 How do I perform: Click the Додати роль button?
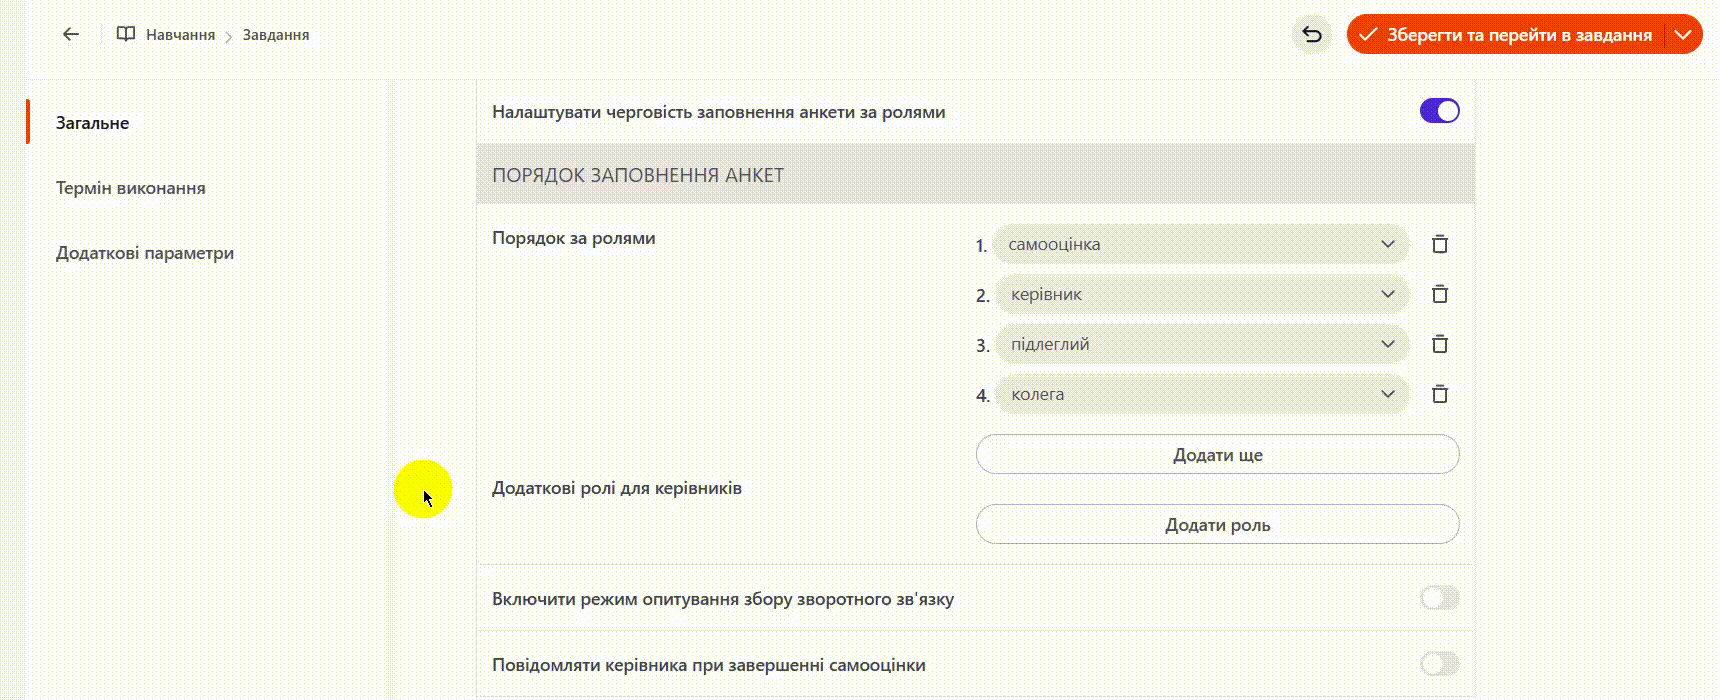point(1217,525)
